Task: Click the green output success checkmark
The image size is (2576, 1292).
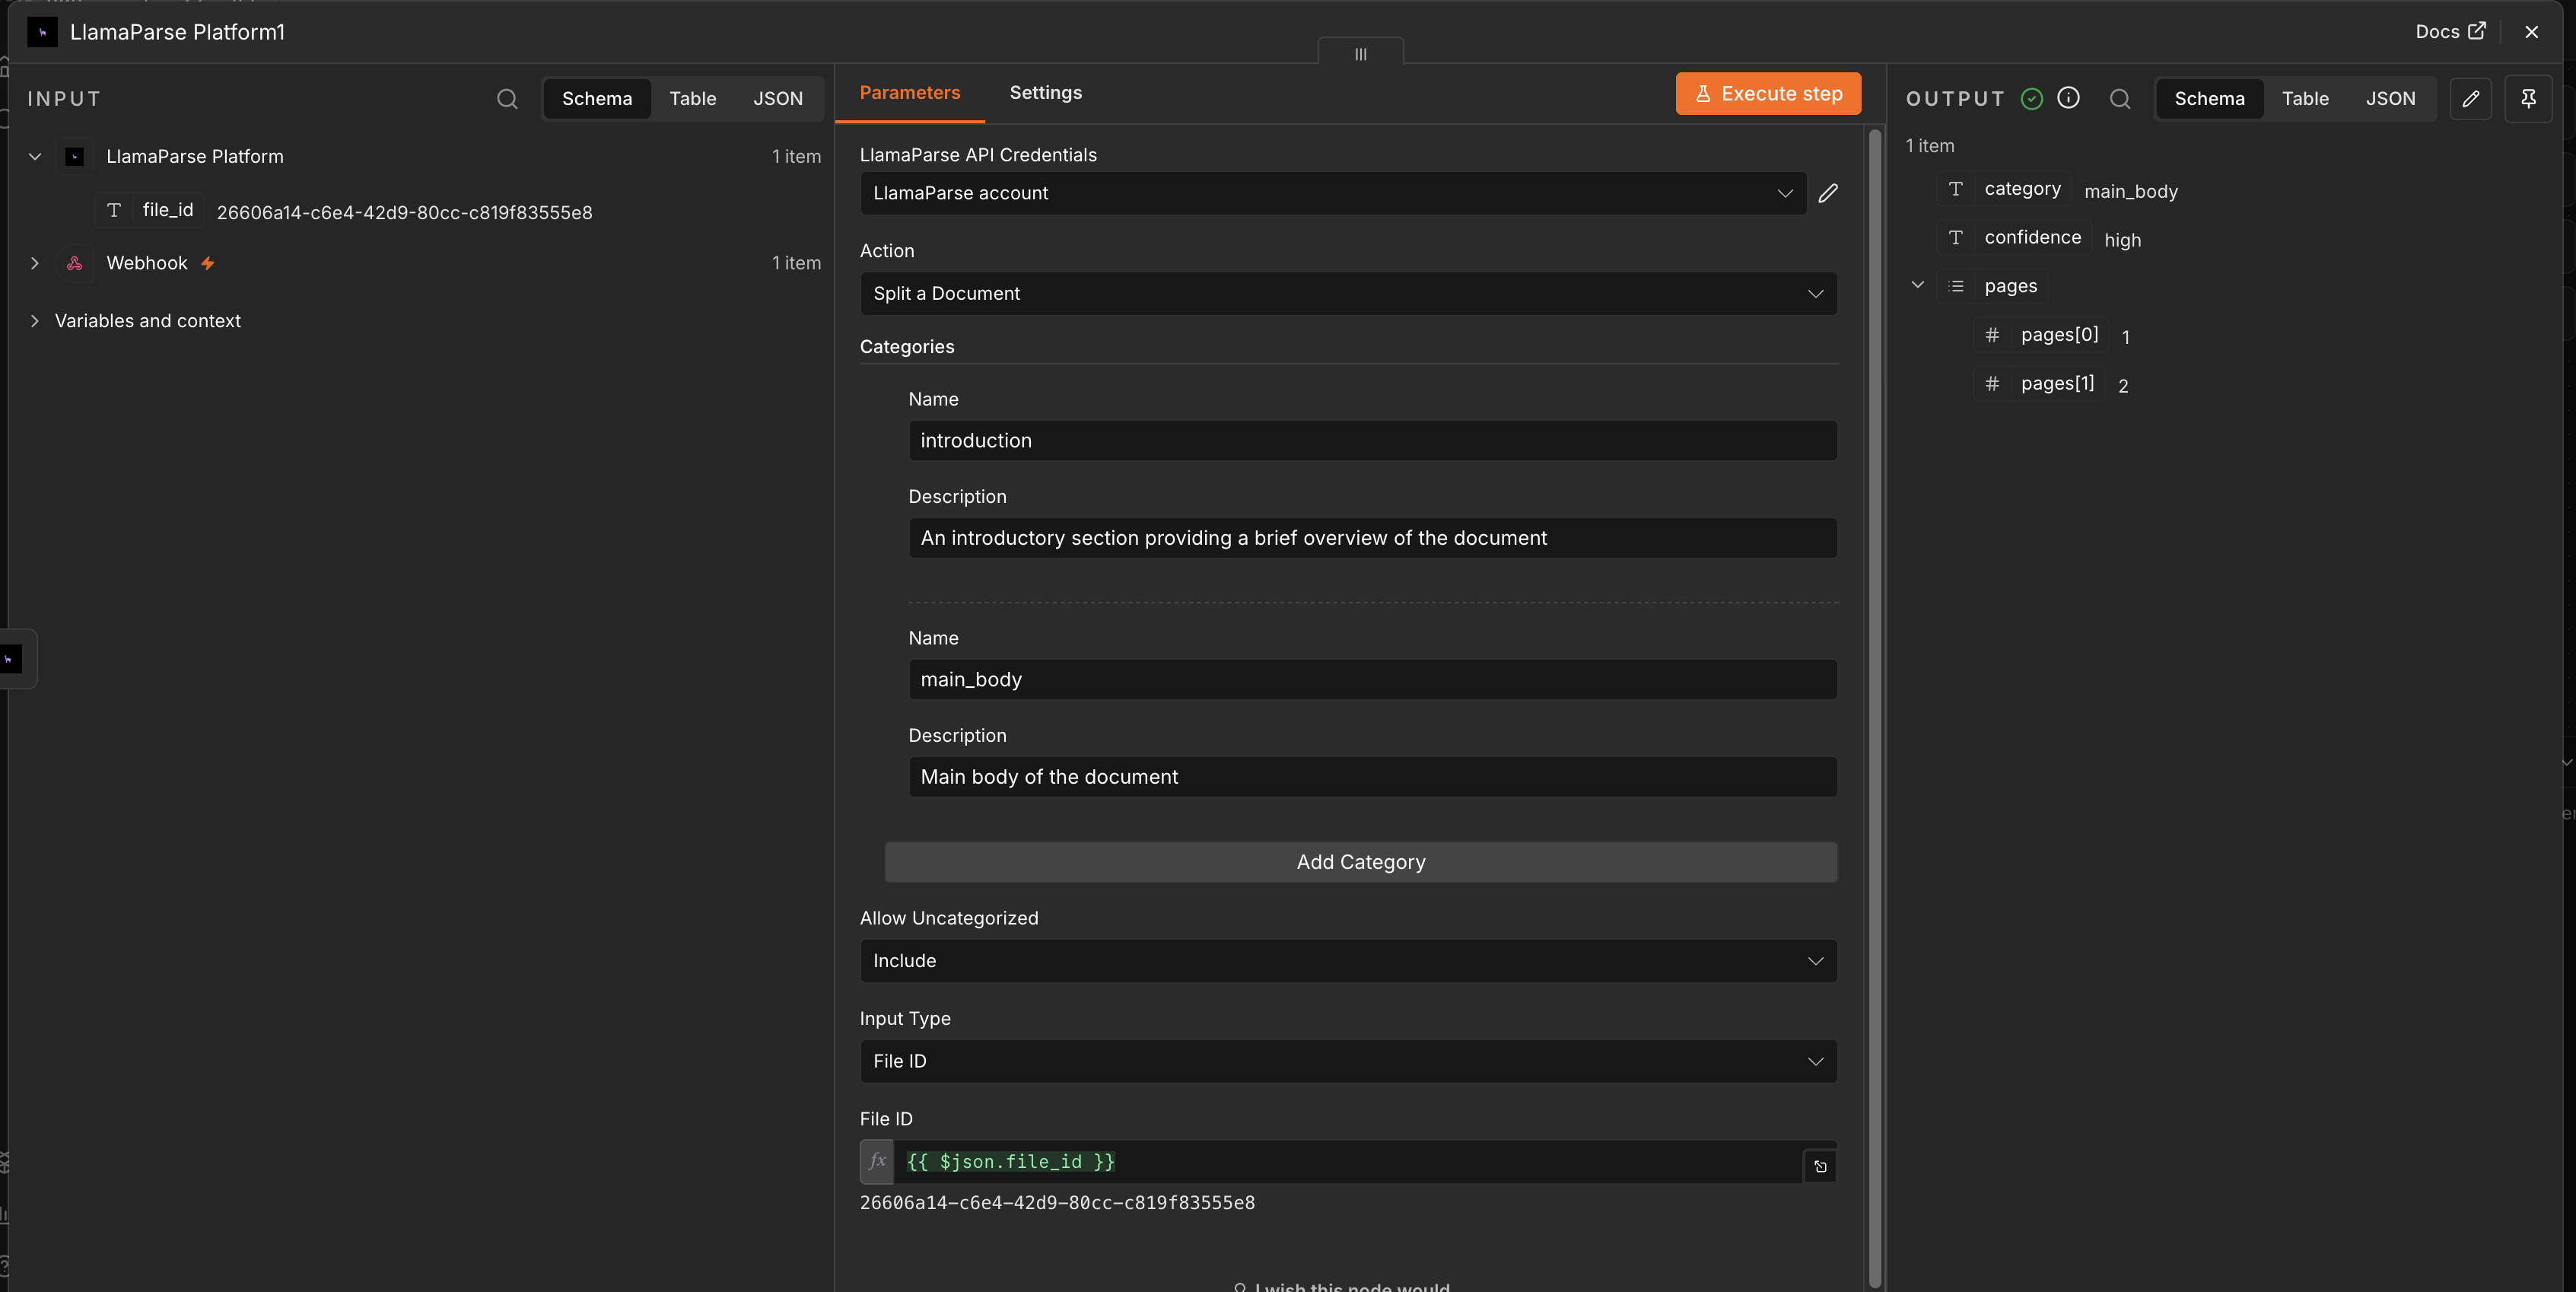Action: click(2031, 98)
